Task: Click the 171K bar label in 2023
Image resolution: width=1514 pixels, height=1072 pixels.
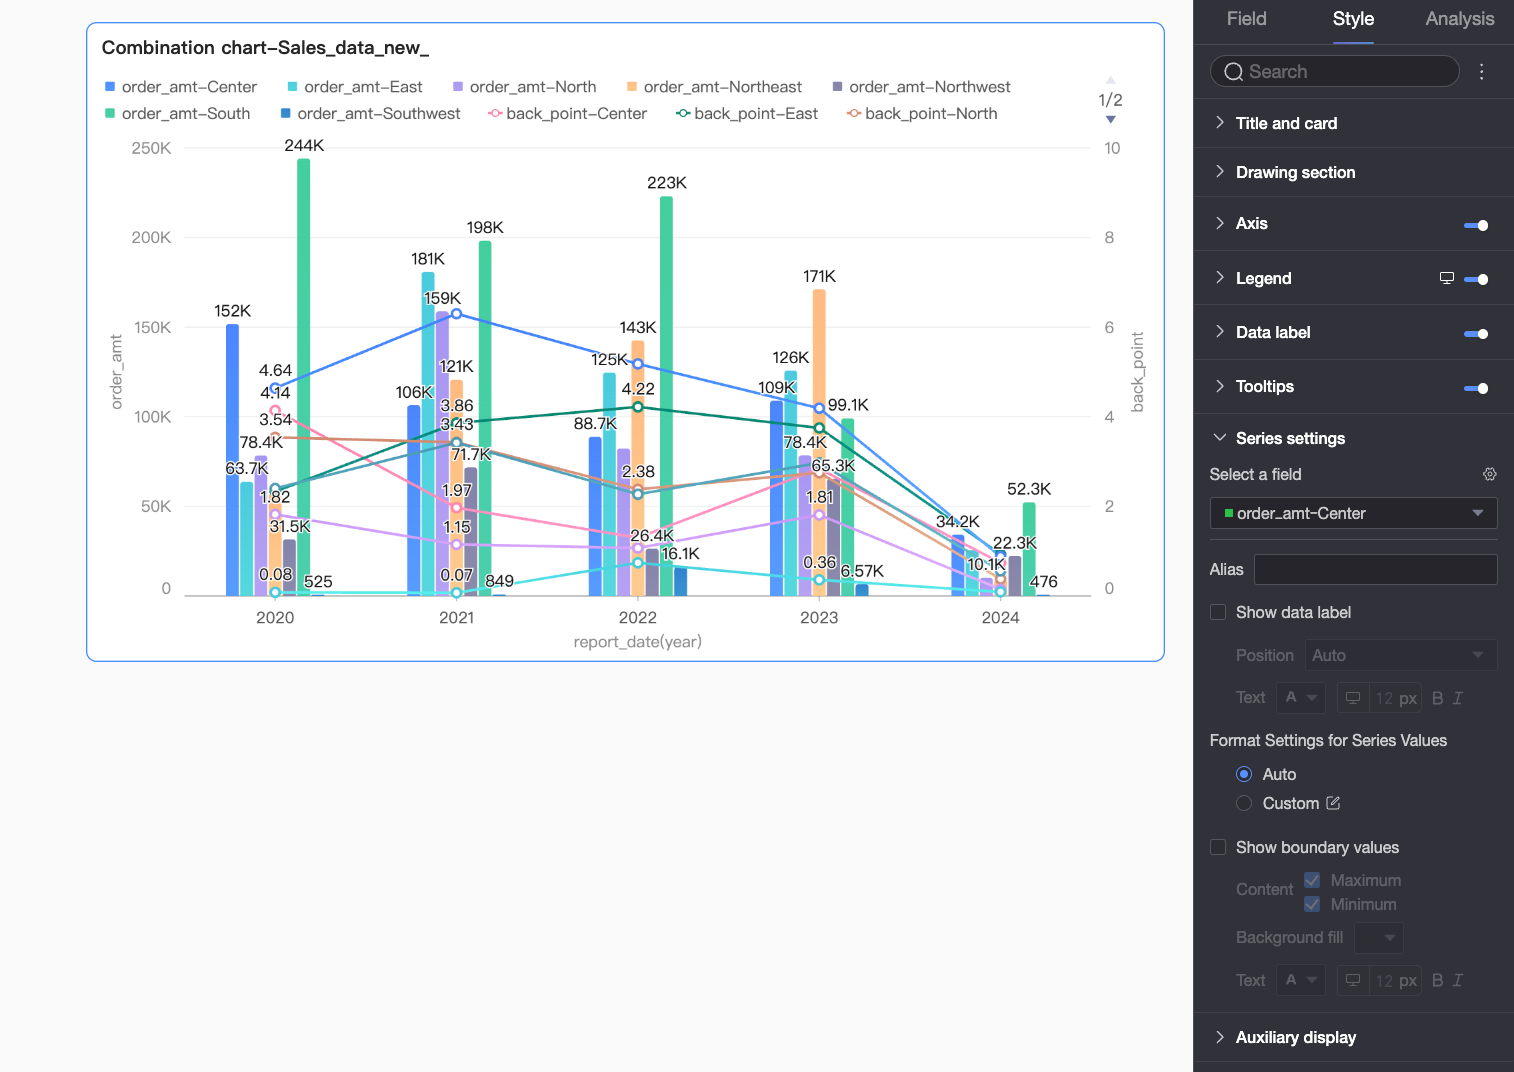Action: 819,276
